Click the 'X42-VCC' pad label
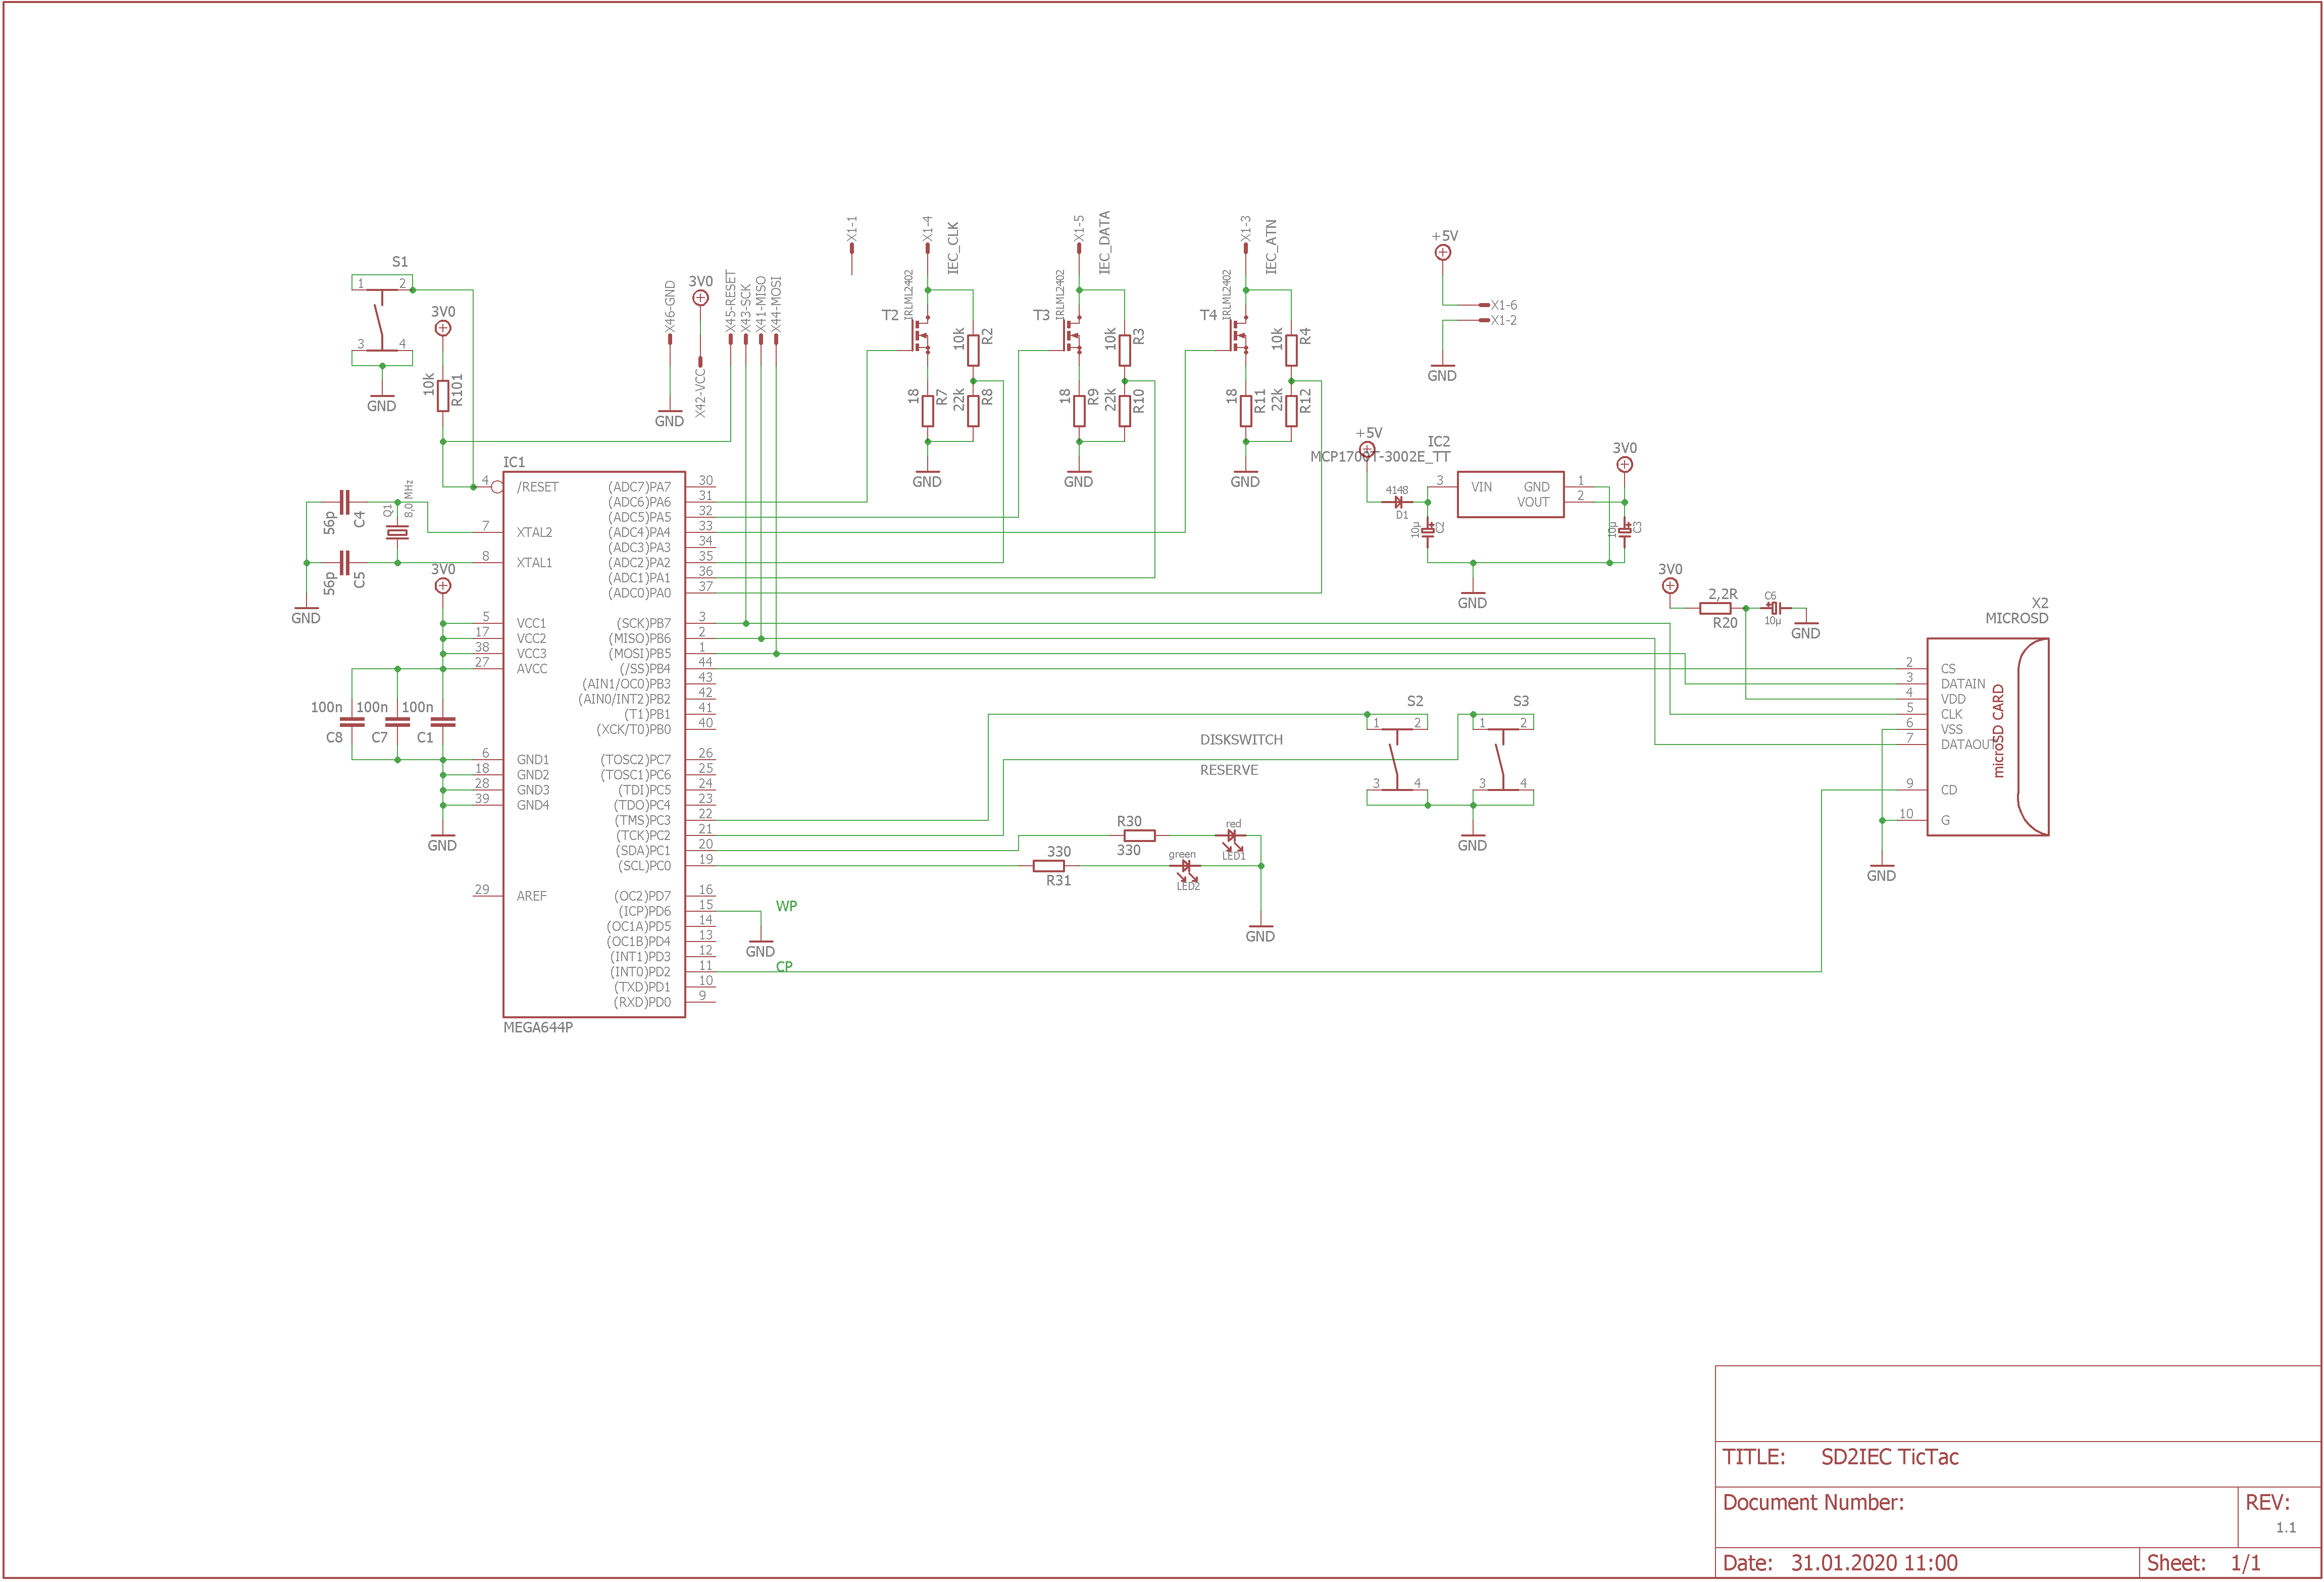This screenshot has width=2324, height=1582. pyautogui.click(x=701, y=393)
